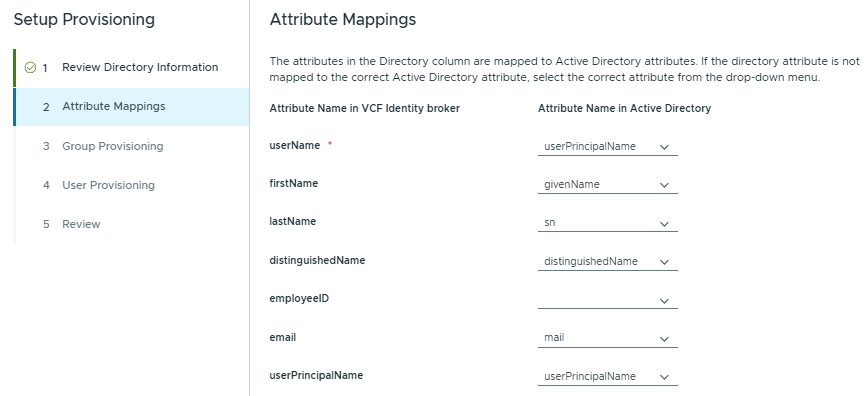Image resolution: width=864 pixels, height=396 pixels.
Task: Click the chevron arrow beside sn
Action: click(664, 224)
